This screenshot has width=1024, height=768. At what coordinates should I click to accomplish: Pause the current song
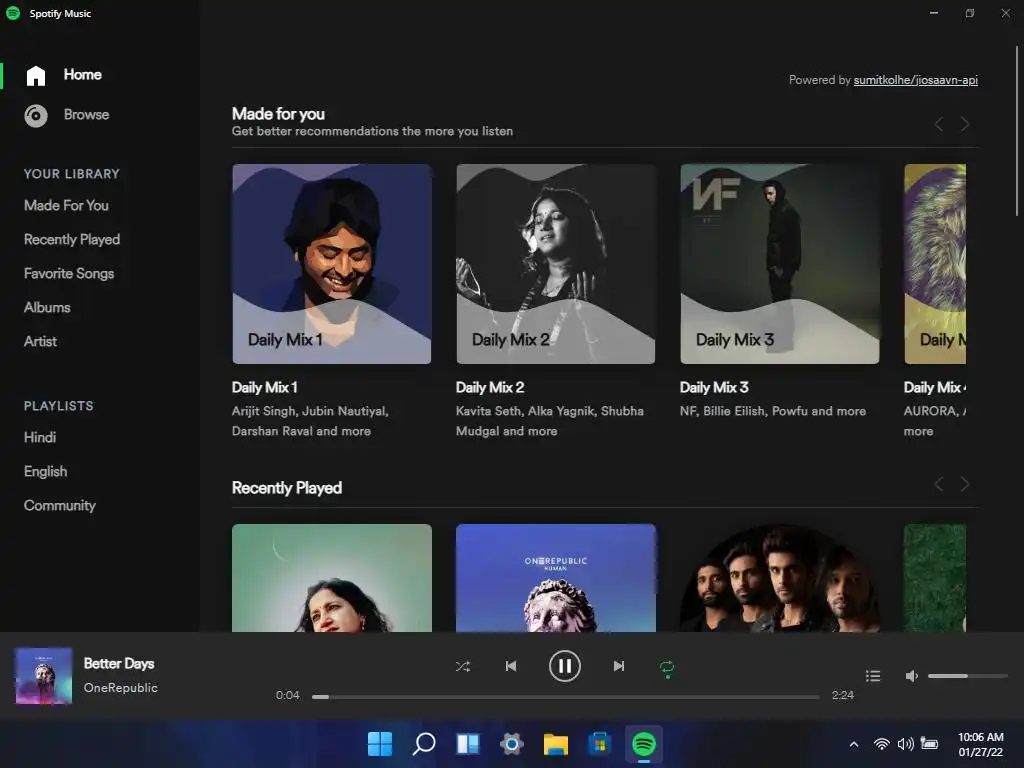pos(564,666)
